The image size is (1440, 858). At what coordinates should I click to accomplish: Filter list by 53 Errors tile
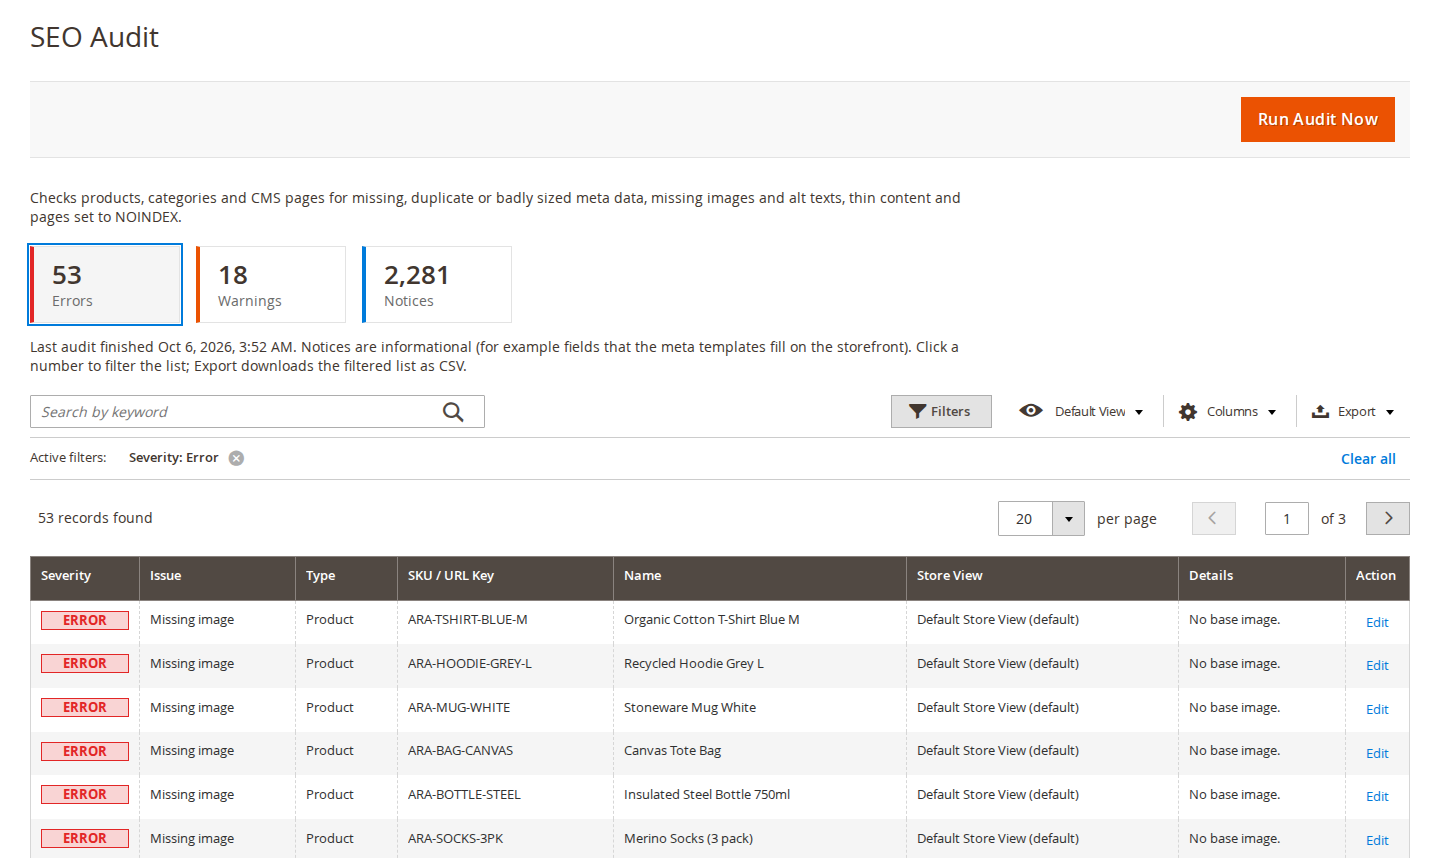(x=105, y=285)
